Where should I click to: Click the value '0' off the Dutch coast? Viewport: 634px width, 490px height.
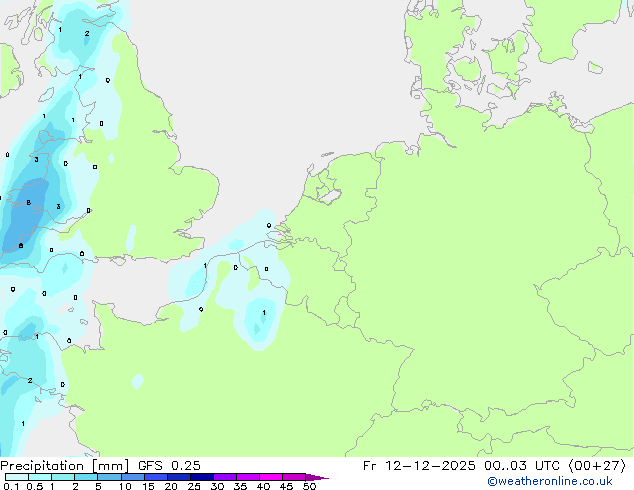269,226
